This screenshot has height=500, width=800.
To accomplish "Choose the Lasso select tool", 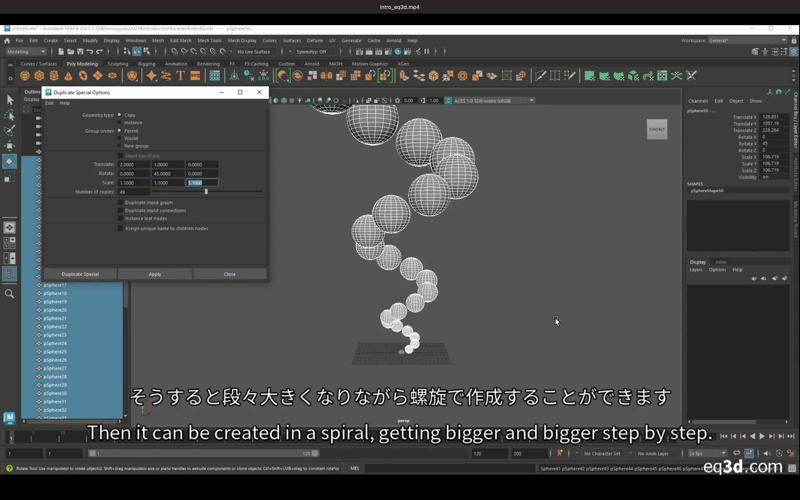I will click(x=10, y=115).
